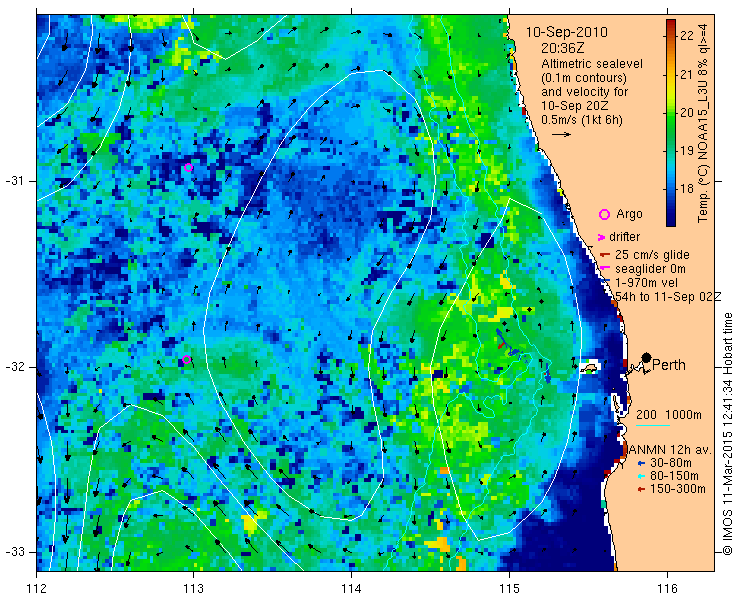The image size is (740, 600).
Task: Click the 20:36Z time text
Action: [x=561, y=48]
